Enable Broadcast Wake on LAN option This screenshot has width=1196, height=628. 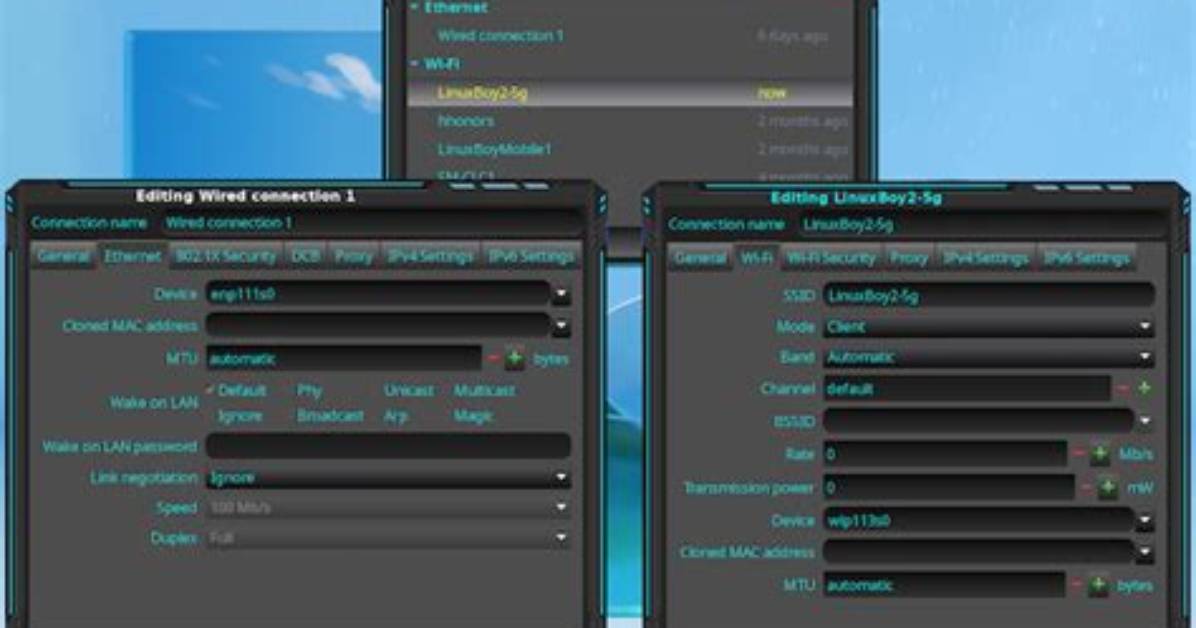click(x=330, y=416)
